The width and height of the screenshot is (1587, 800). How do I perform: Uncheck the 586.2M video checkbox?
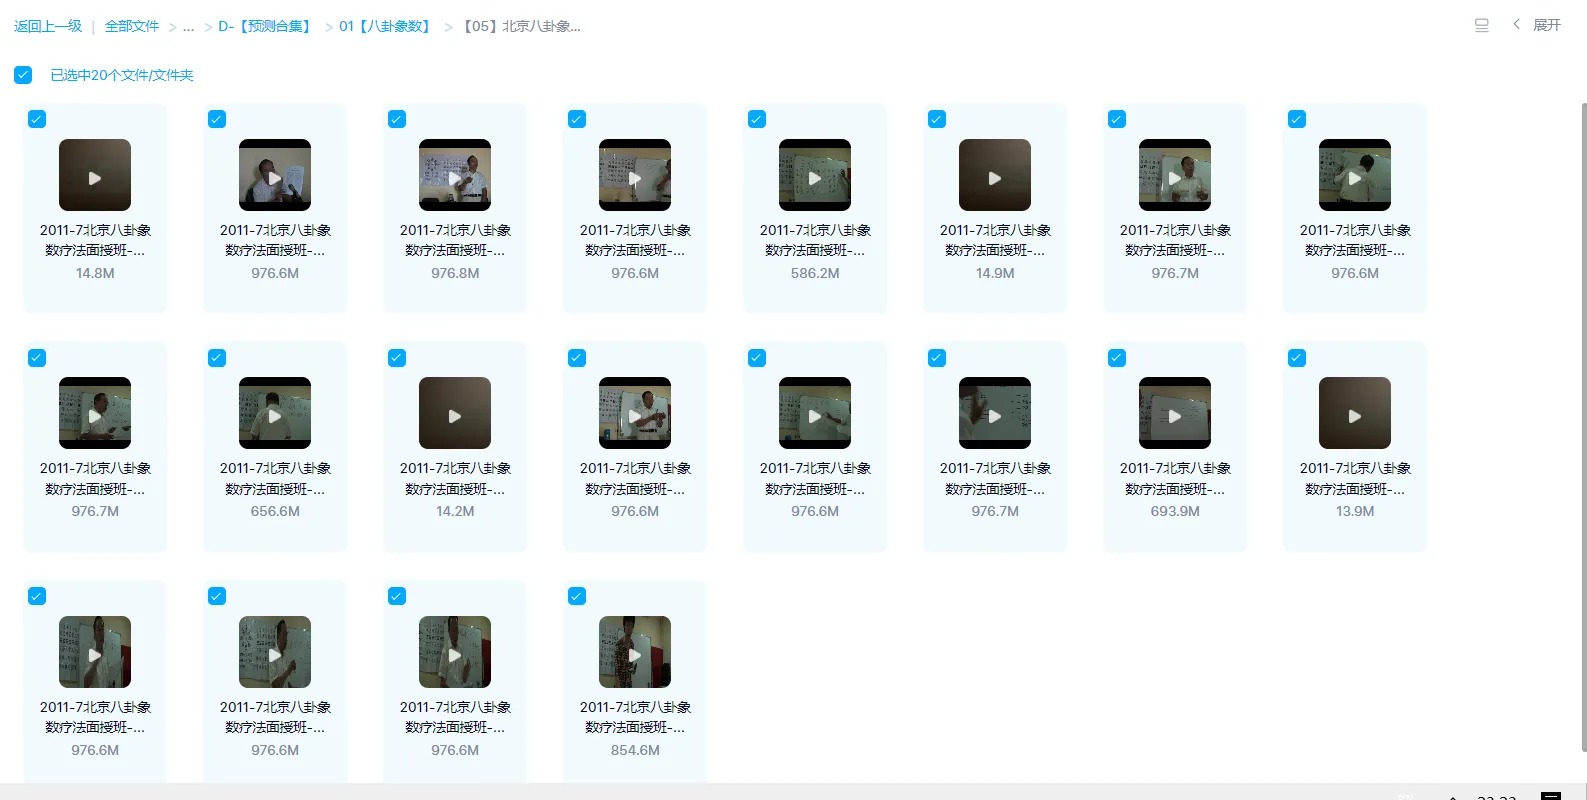757,119
